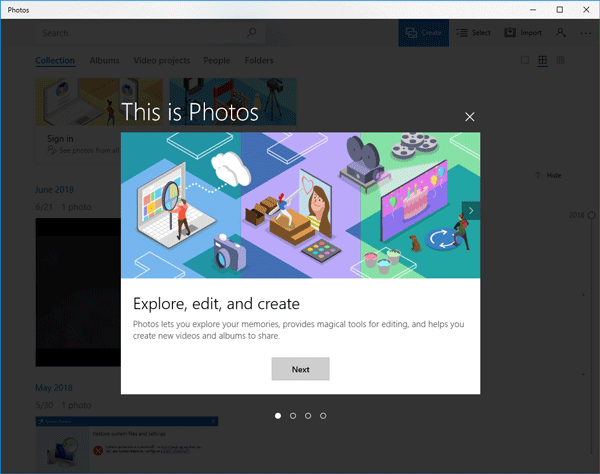Choose the small grid view icon
Image resolution: width=600 pixels, height=474 pixels.
[561, 60]
